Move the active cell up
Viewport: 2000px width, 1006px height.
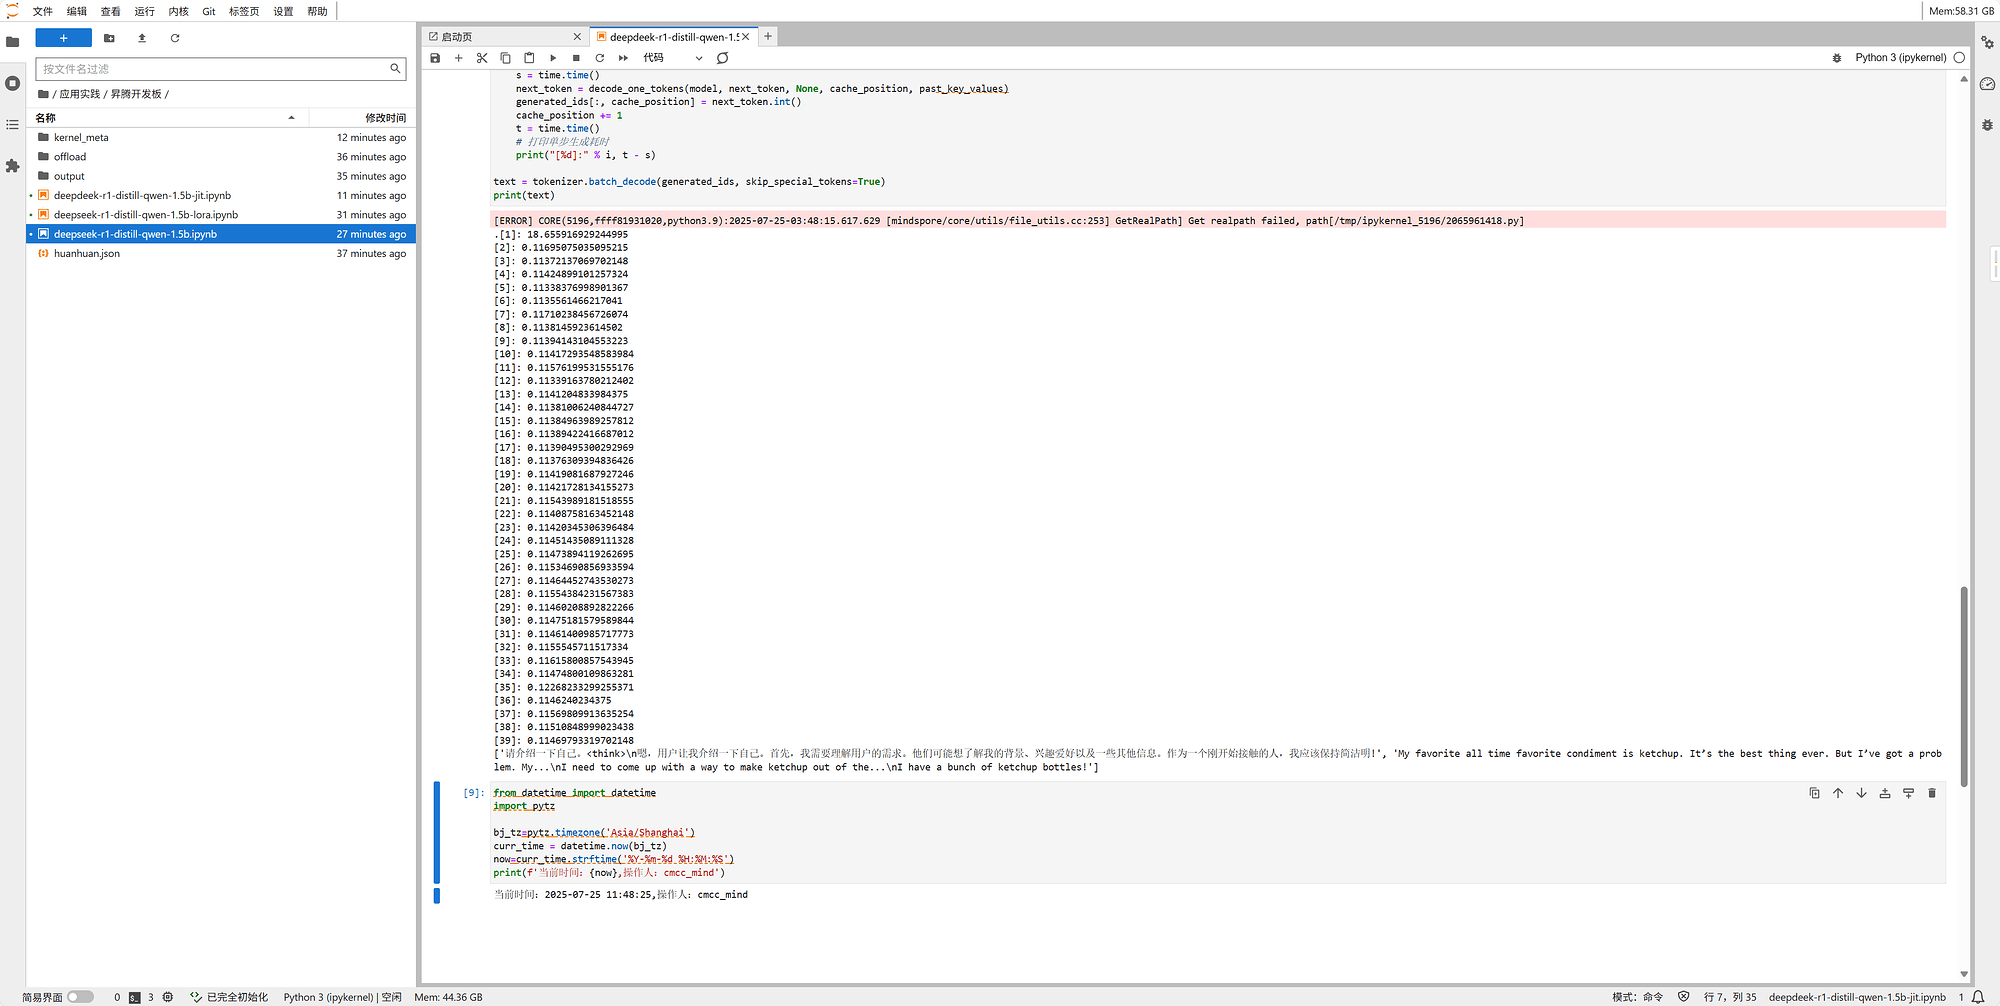point(1837,793)
